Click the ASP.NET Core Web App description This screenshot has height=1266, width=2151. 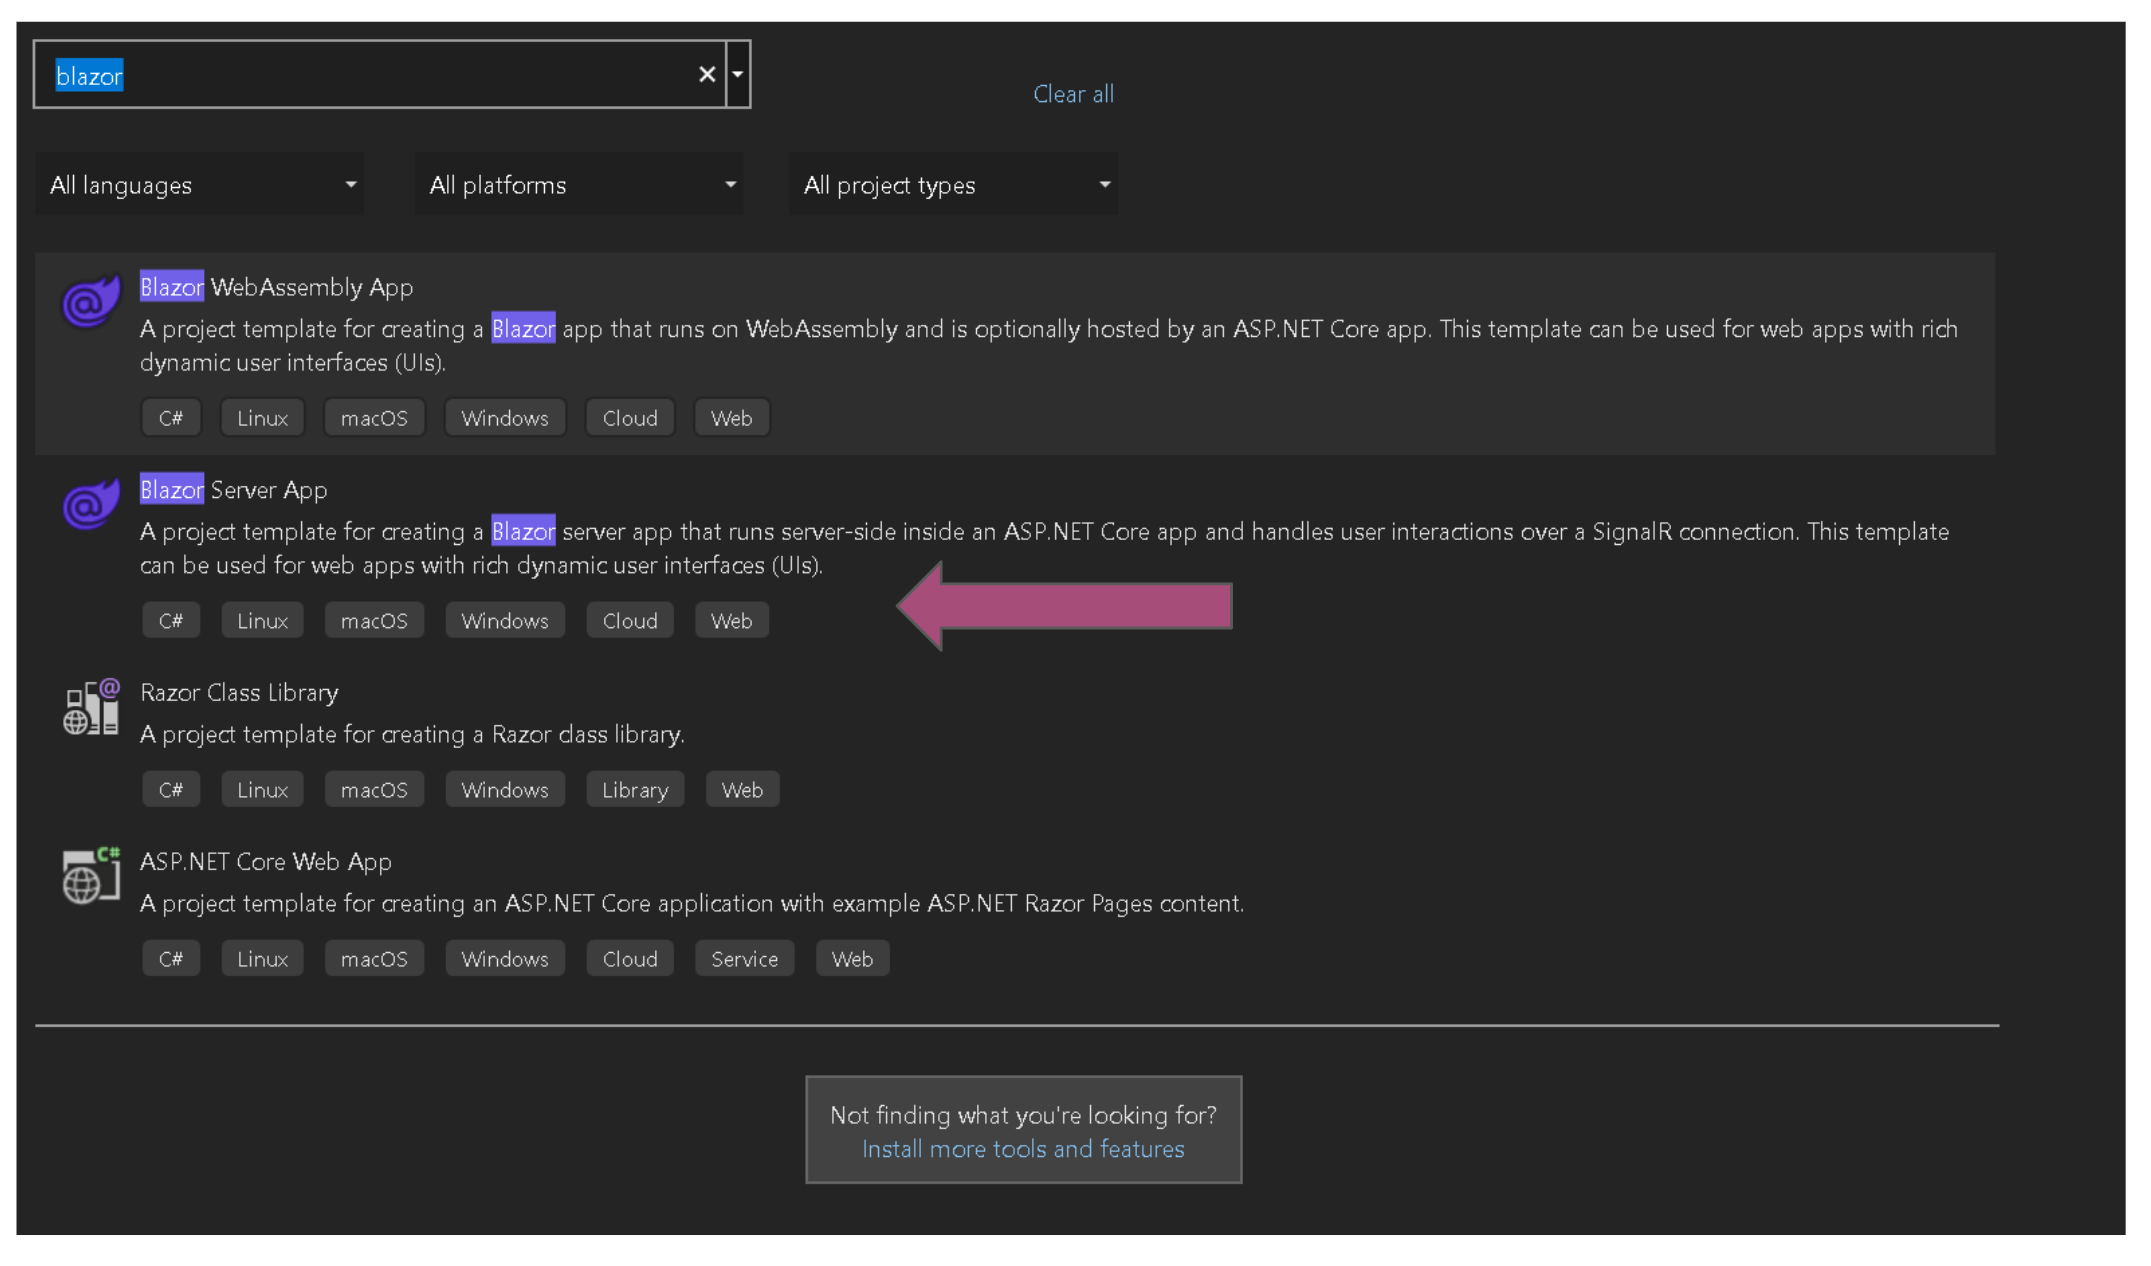click(692, 903)
